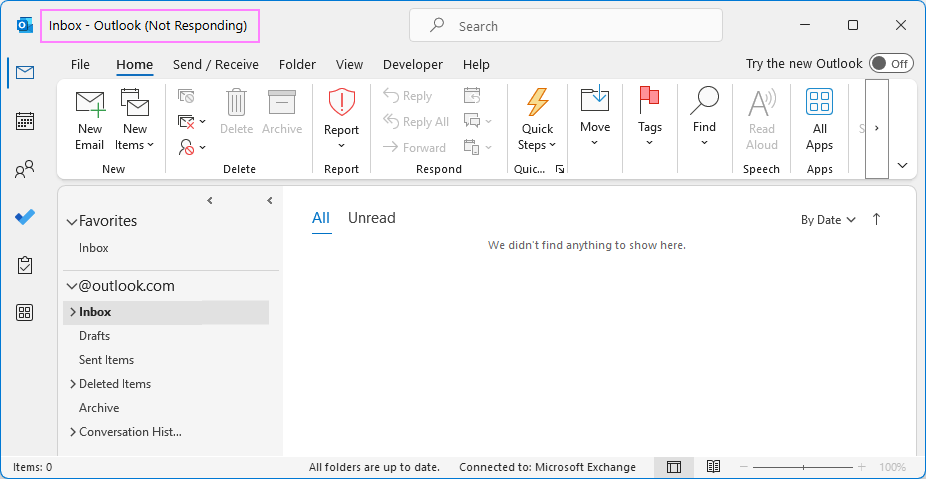
Task: Open the Drafts folder
Action: (x=94, y=335)
